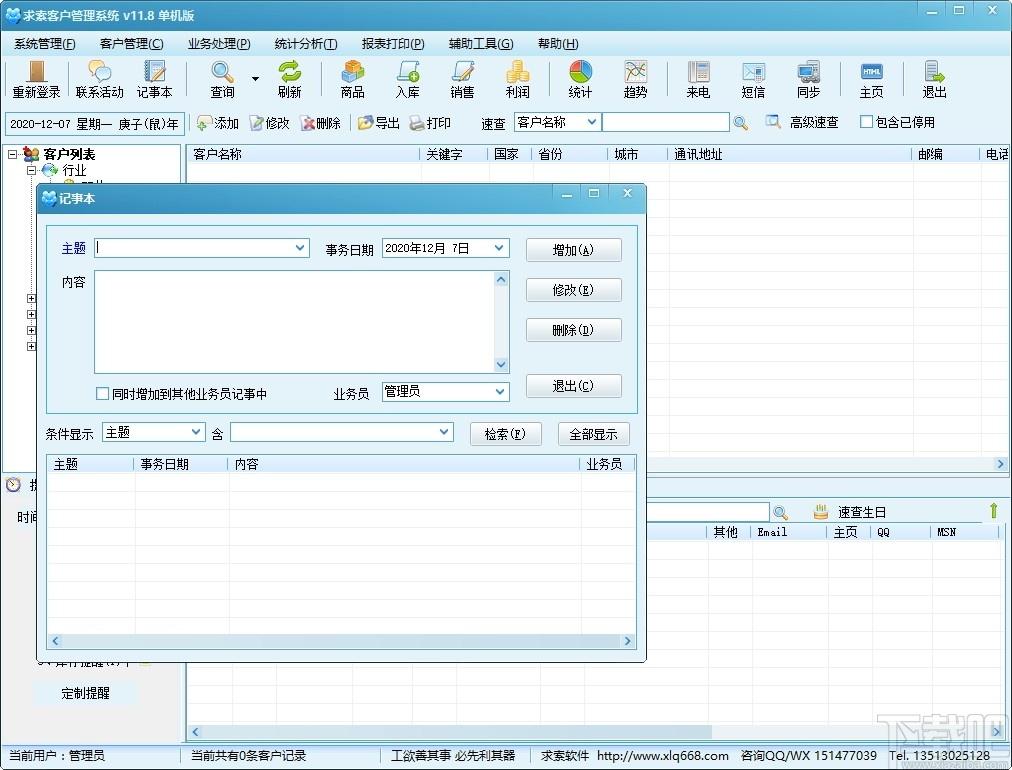This screenshot has width=1012, height=770.
Task: Open the 查询 dropdown arrow
Action: pyautogui.click(x=256, y=79)
